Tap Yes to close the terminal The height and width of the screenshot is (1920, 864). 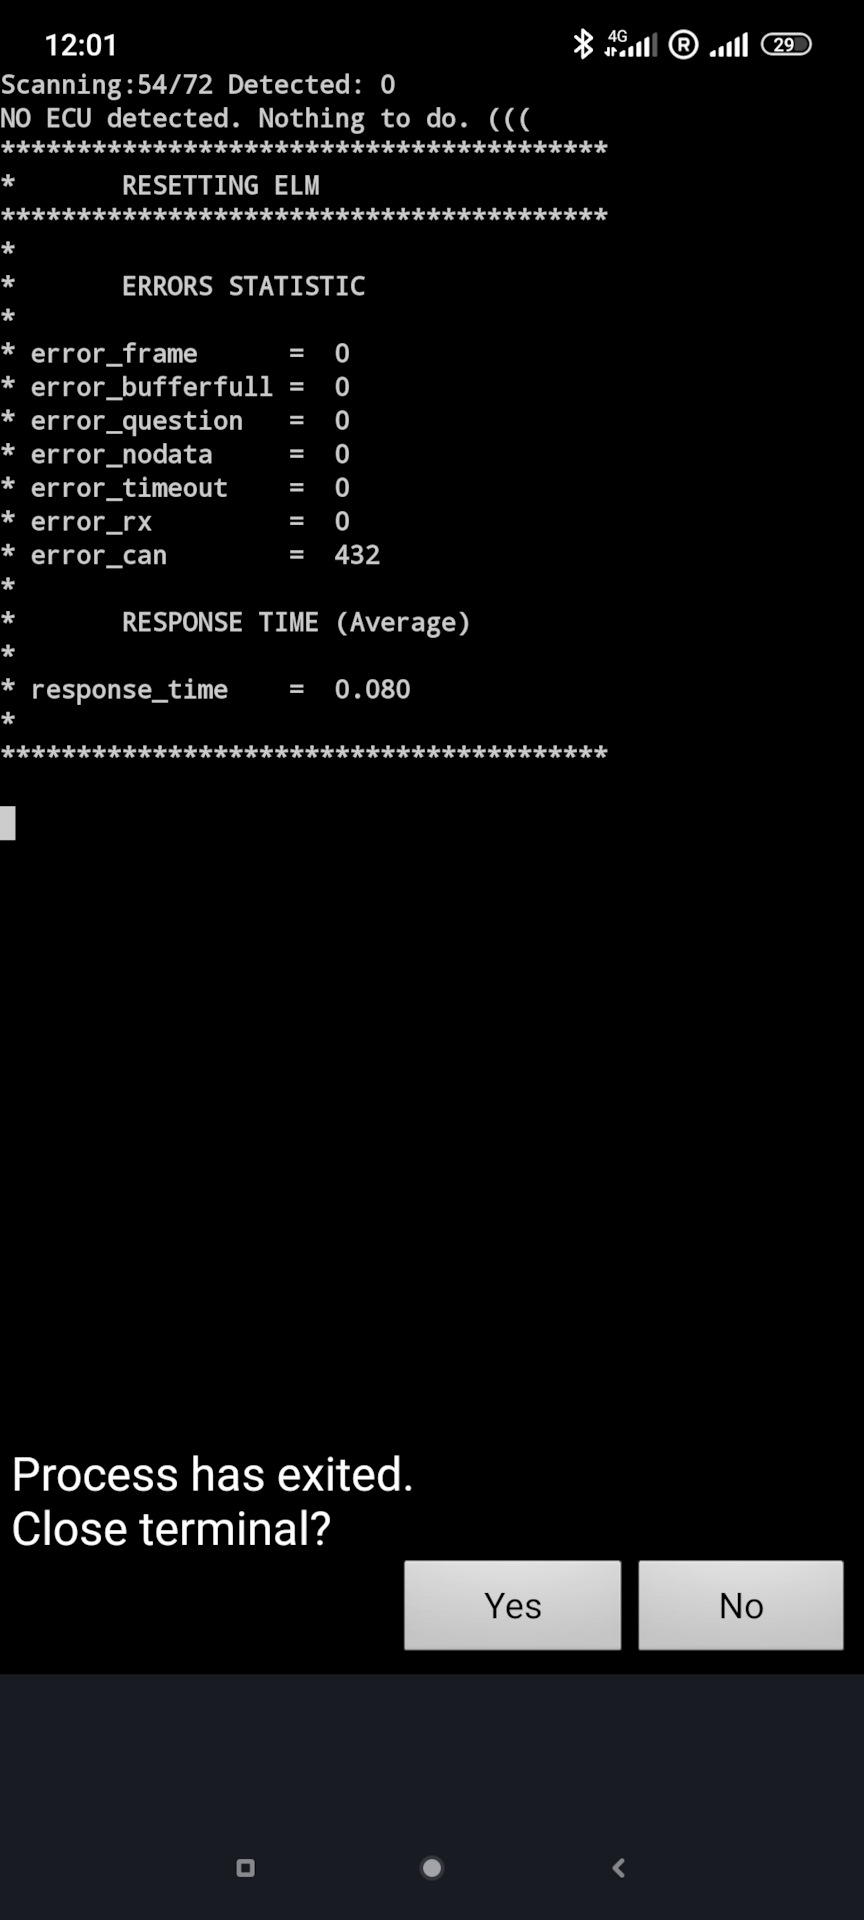[x=512, y=1605]
